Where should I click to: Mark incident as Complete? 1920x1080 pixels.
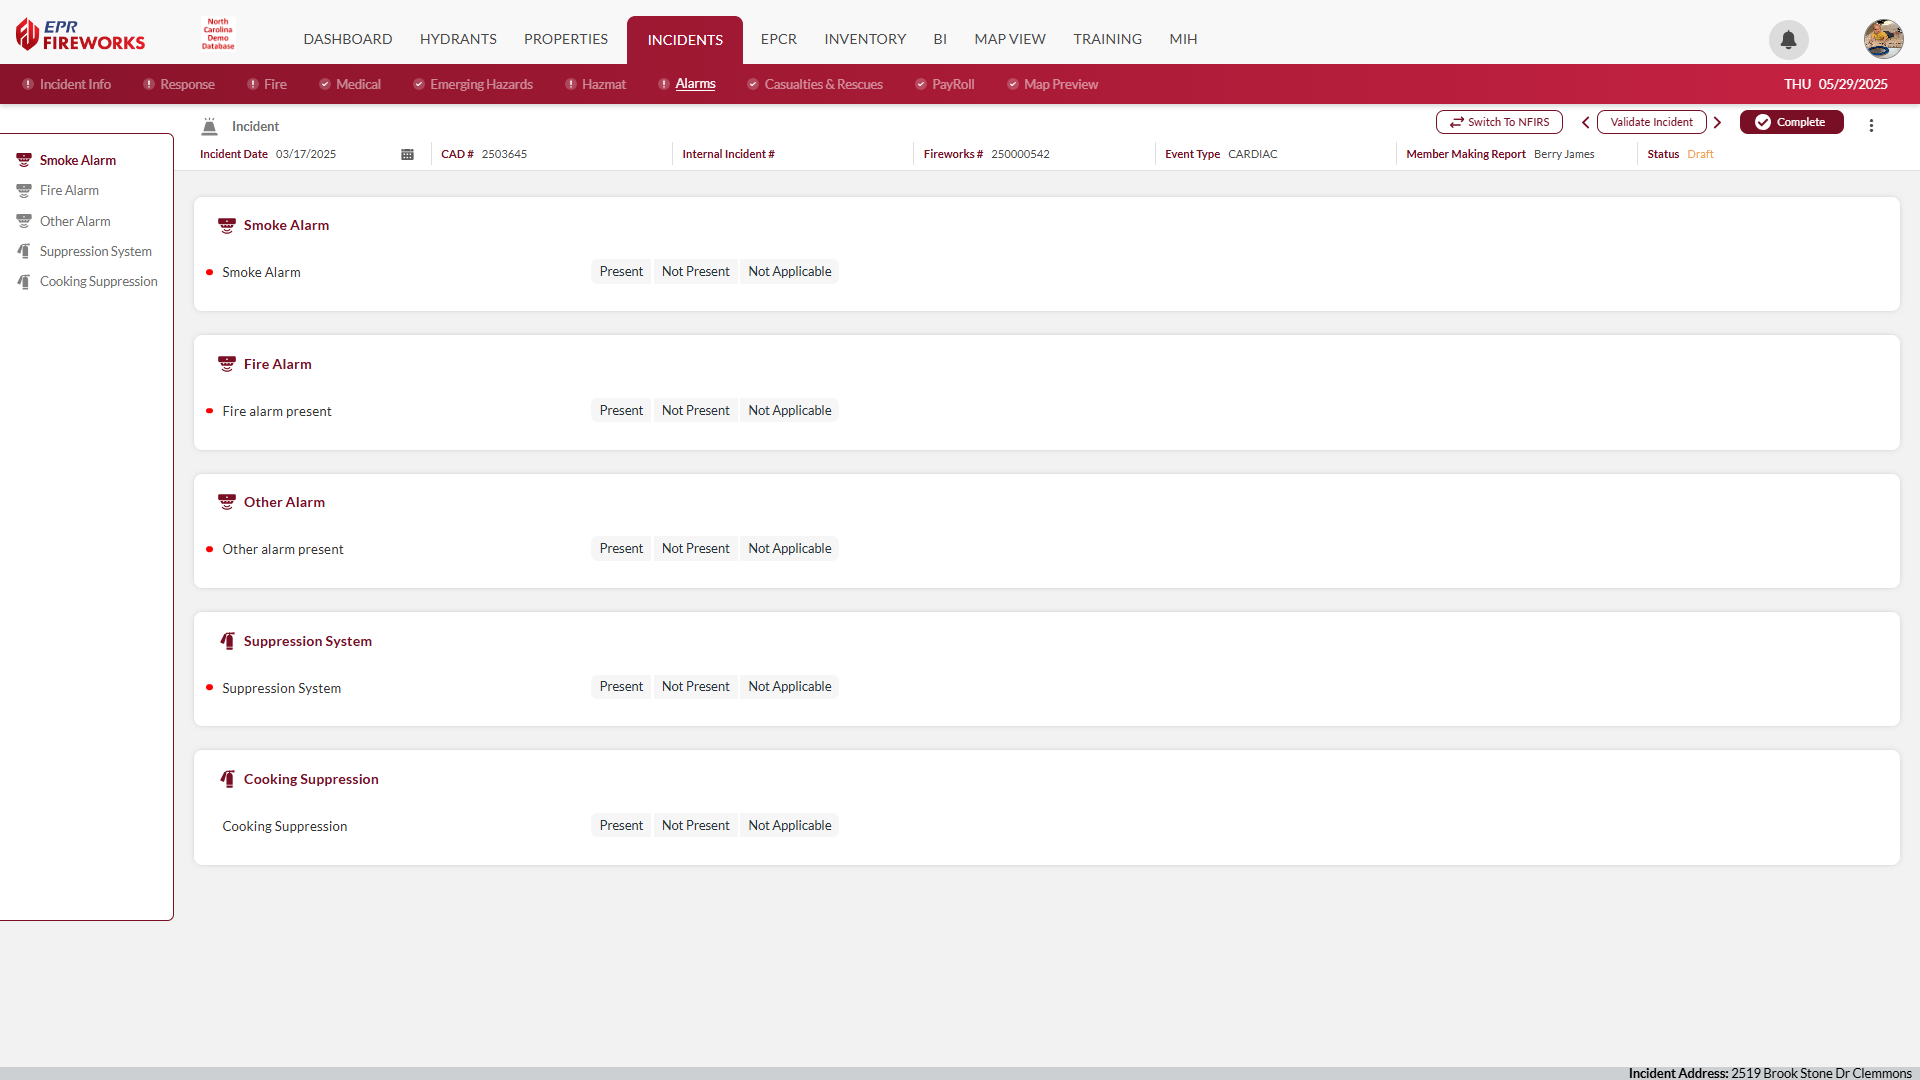point(1791,122)
